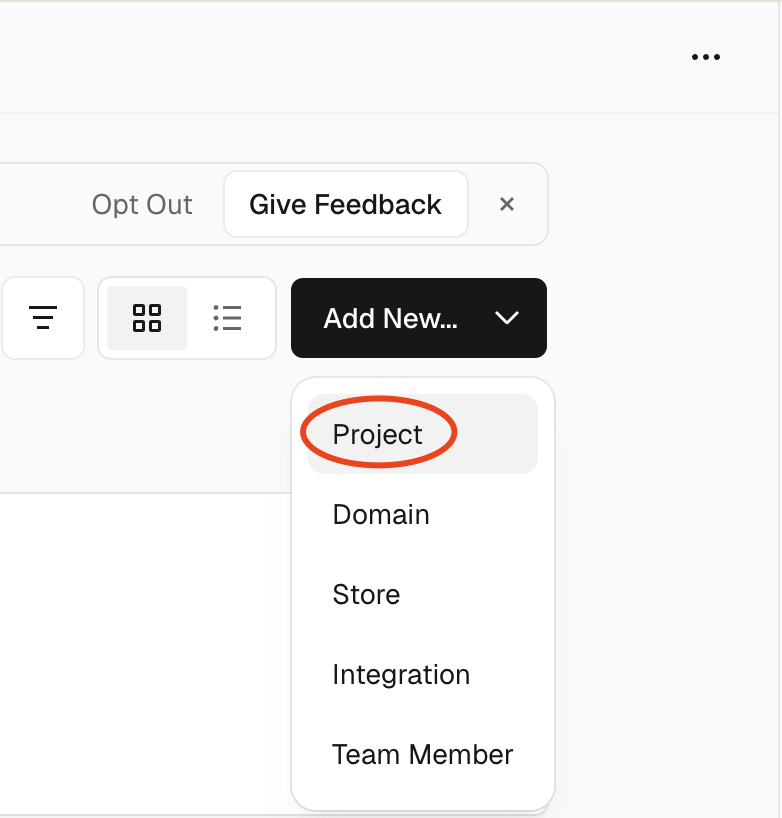The width and height of the screenshot is (782, 818).
Task: Click the four-squares grid icon
Action: point(147,318)
